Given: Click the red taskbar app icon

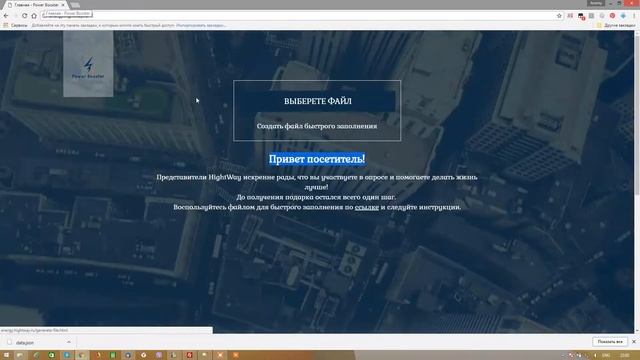Looking at the screenshot, I should coord(189,355).
